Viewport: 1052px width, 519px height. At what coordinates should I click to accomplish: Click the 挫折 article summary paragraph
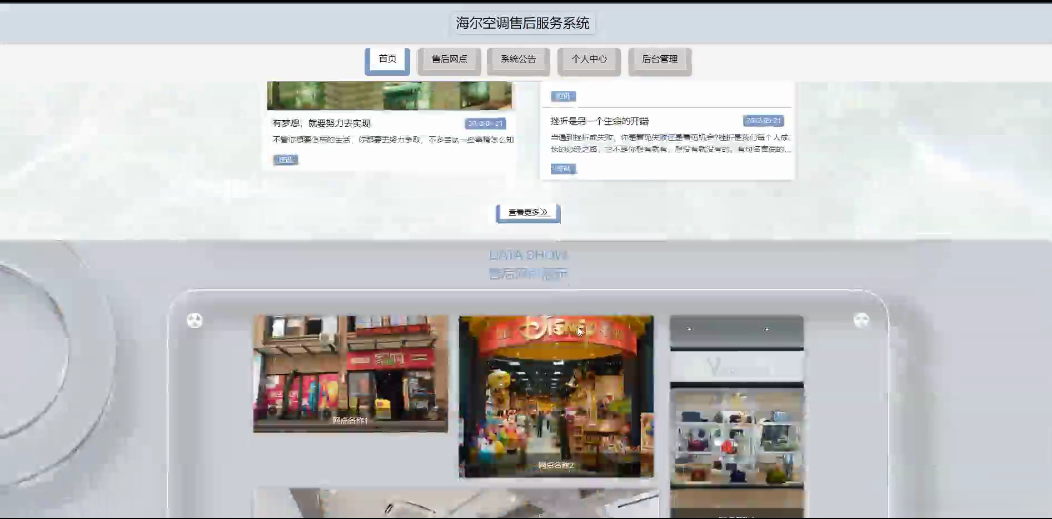point(671,143)
